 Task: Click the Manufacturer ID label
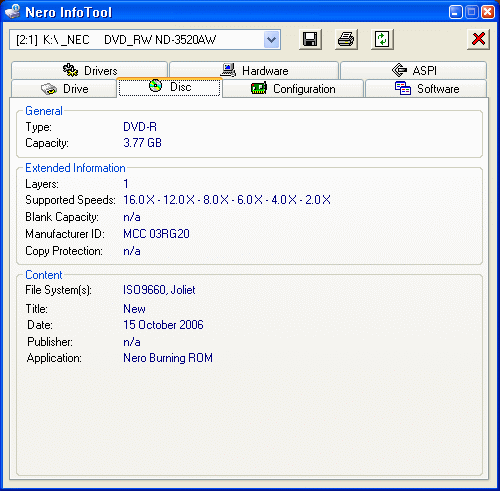click(x=65, y=234)
